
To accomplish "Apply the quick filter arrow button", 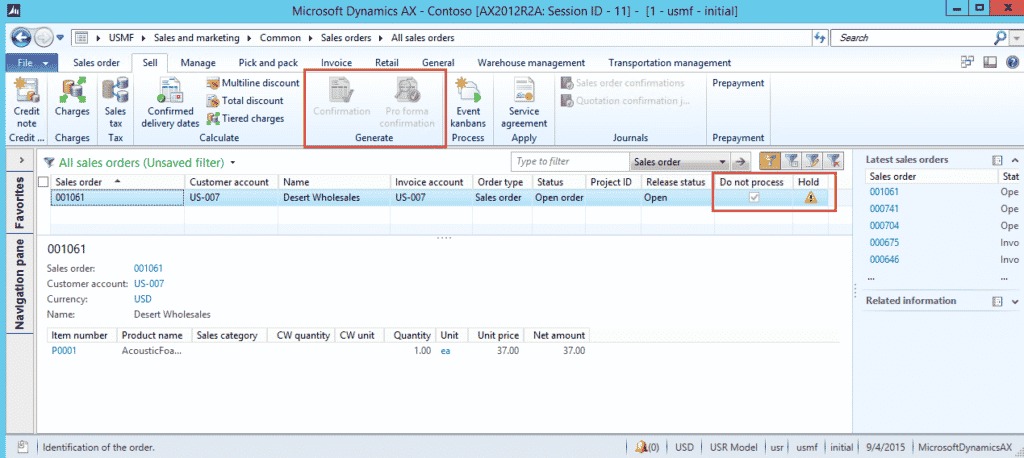I will 741,161.
